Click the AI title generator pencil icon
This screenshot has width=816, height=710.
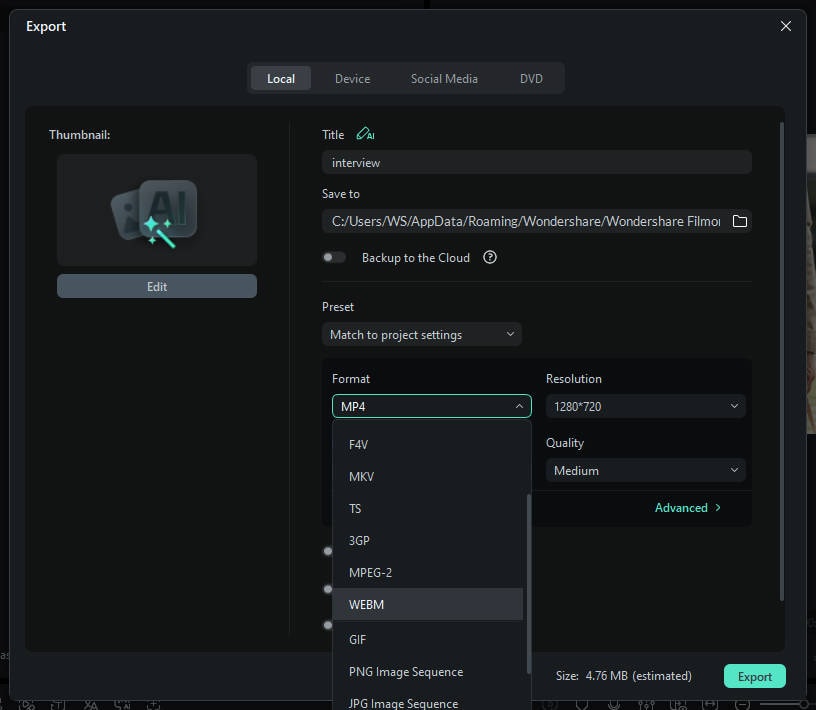click(x=365, y=134)
